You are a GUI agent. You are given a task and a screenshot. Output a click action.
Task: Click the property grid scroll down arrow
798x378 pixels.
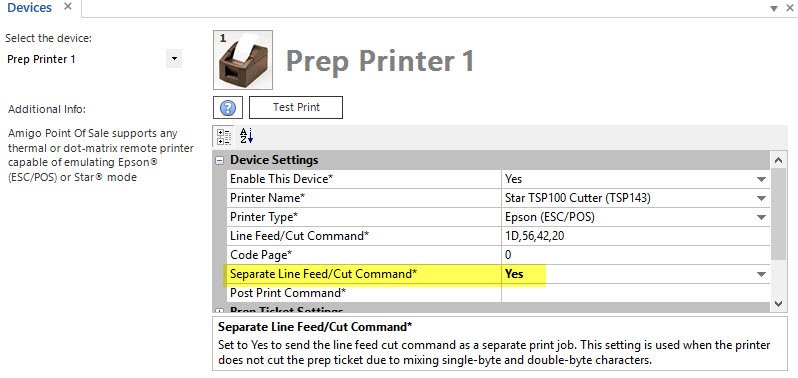click(779, 303)
